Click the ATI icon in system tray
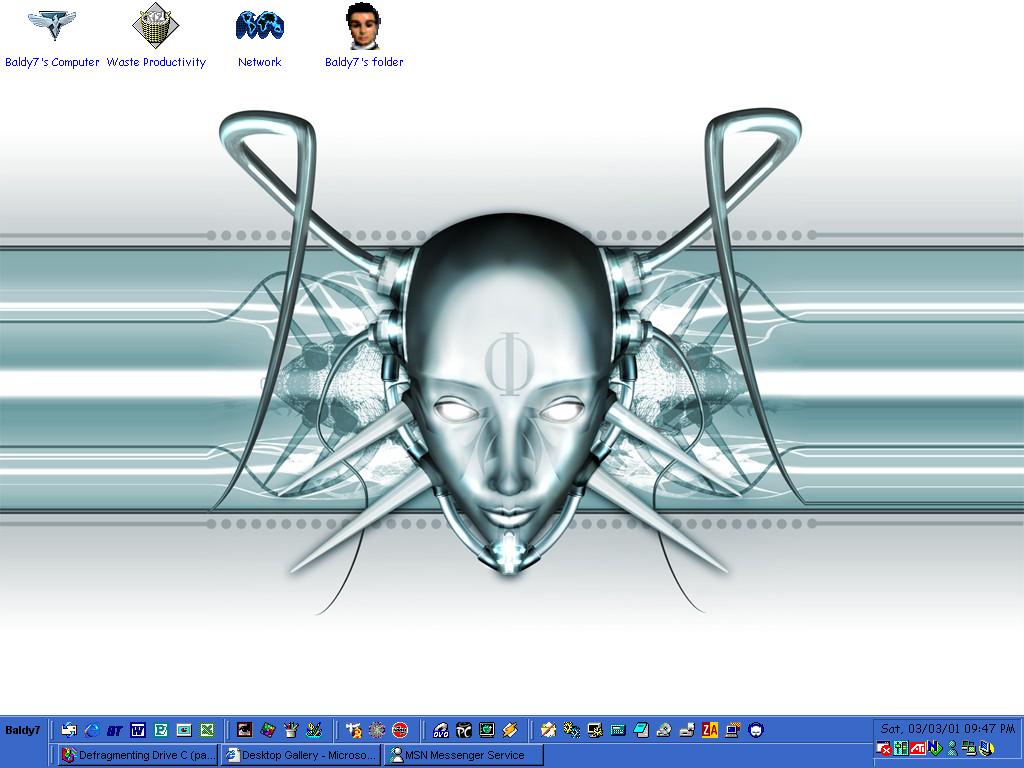 [x=917, y=748]
